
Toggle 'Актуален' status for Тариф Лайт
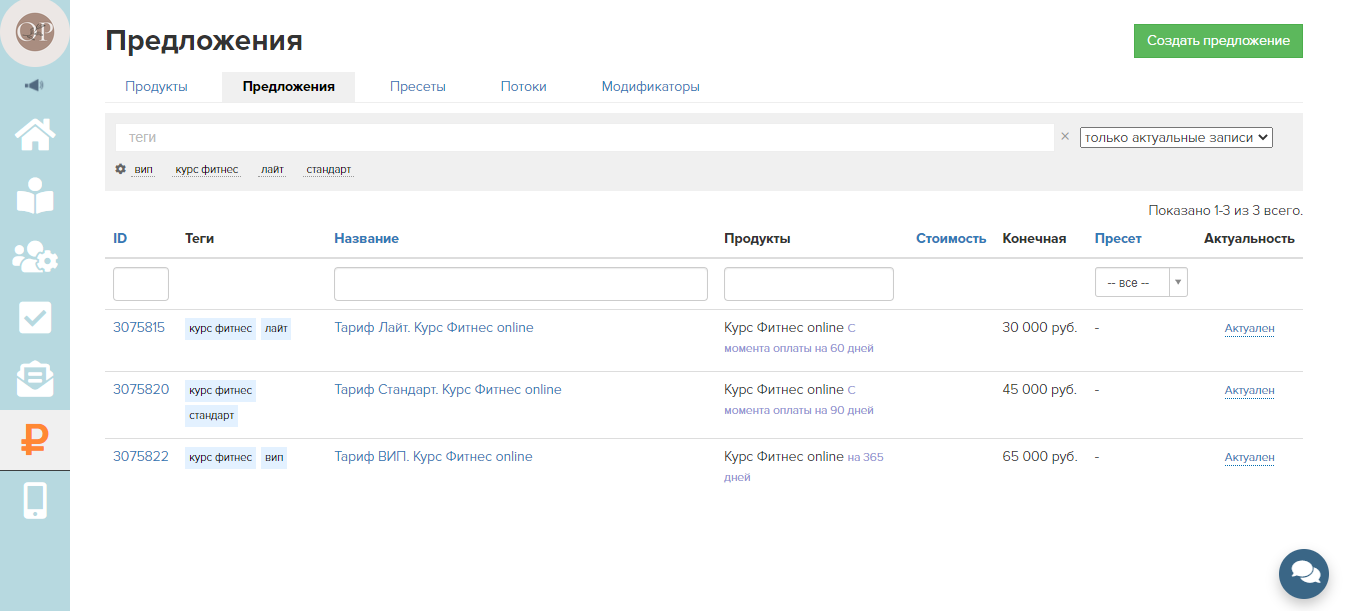1249,329
